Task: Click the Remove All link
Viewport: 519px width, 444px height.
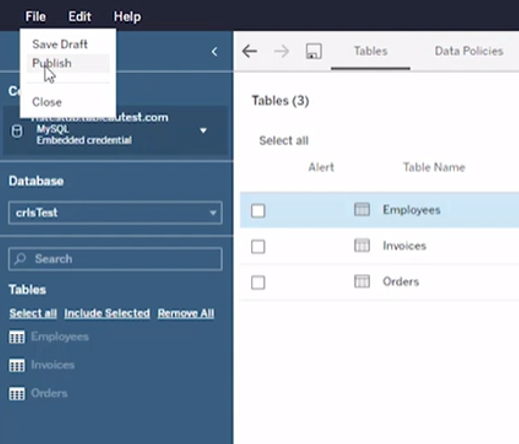Action: tap(186, 313)
